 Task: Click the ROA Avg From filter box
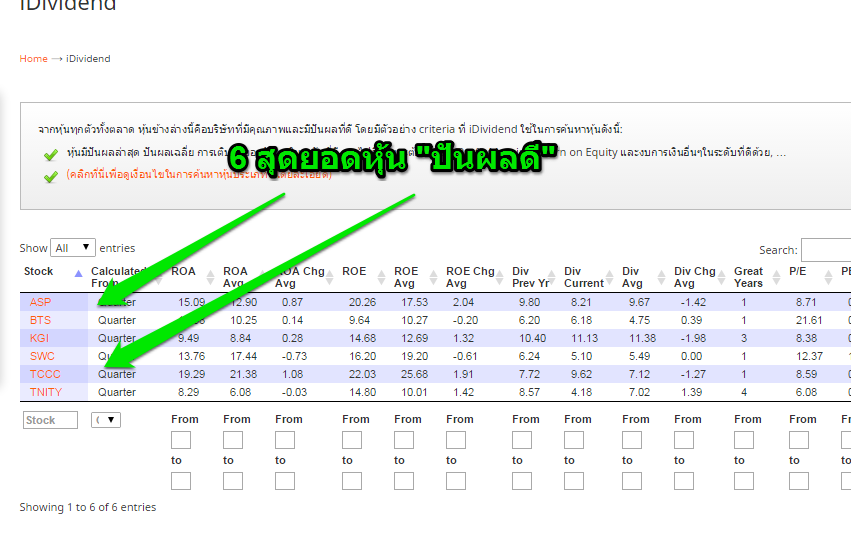pos(233,440)
